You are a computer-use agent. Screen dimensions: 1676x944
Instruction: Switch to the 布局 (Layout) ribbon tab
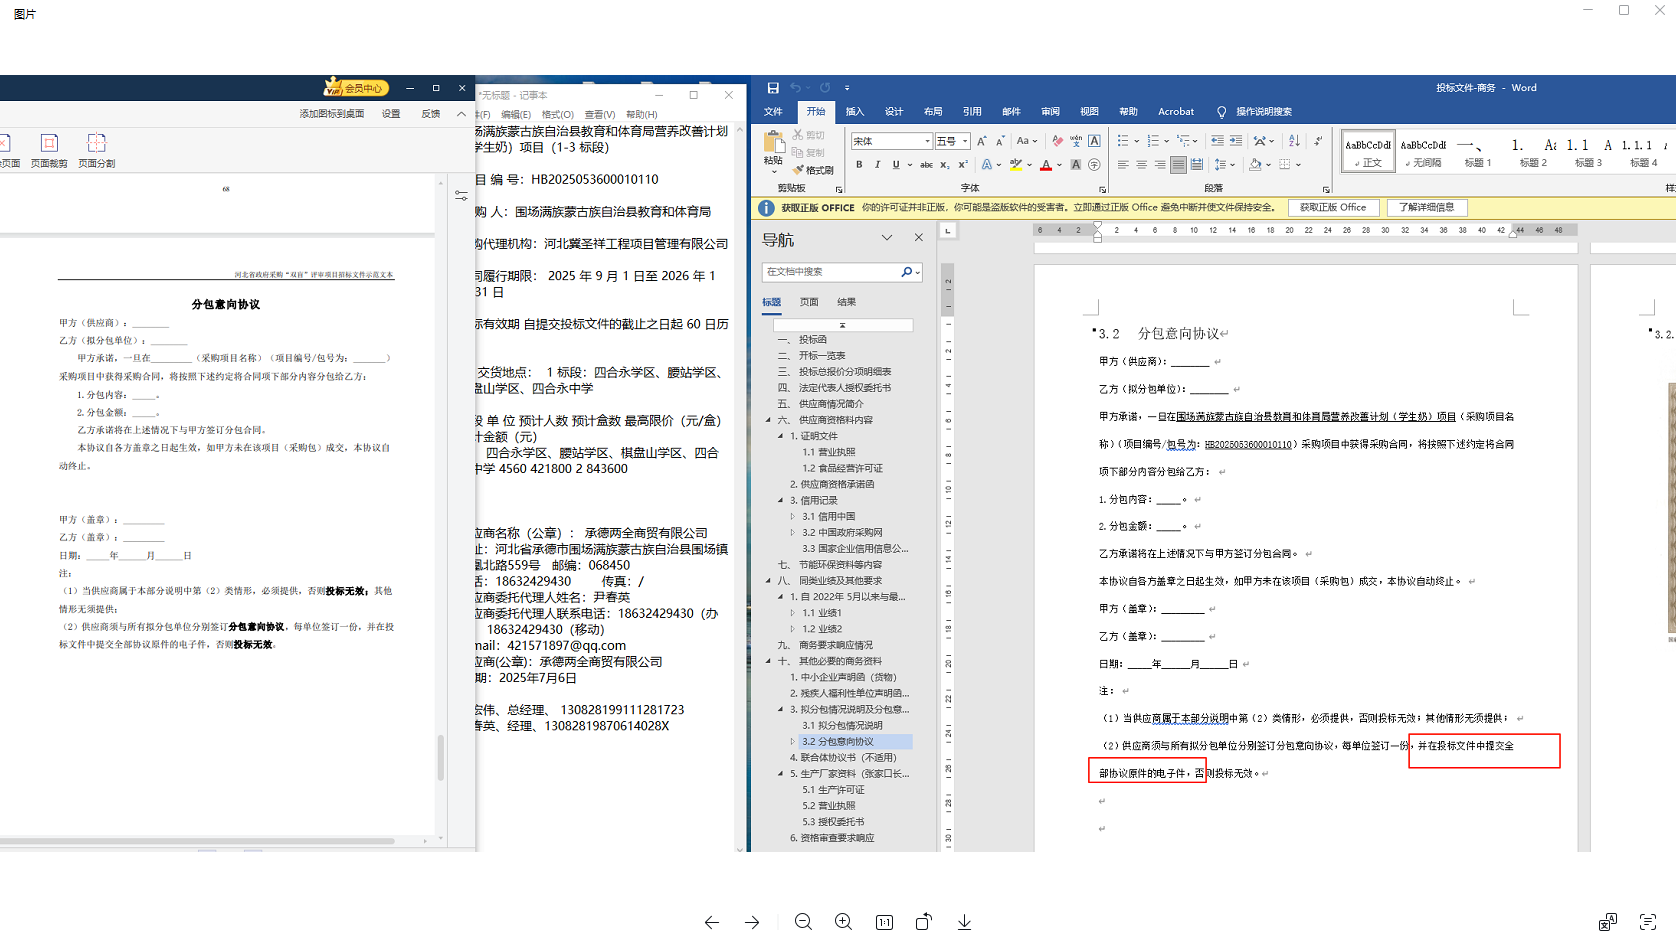(933, 112)
